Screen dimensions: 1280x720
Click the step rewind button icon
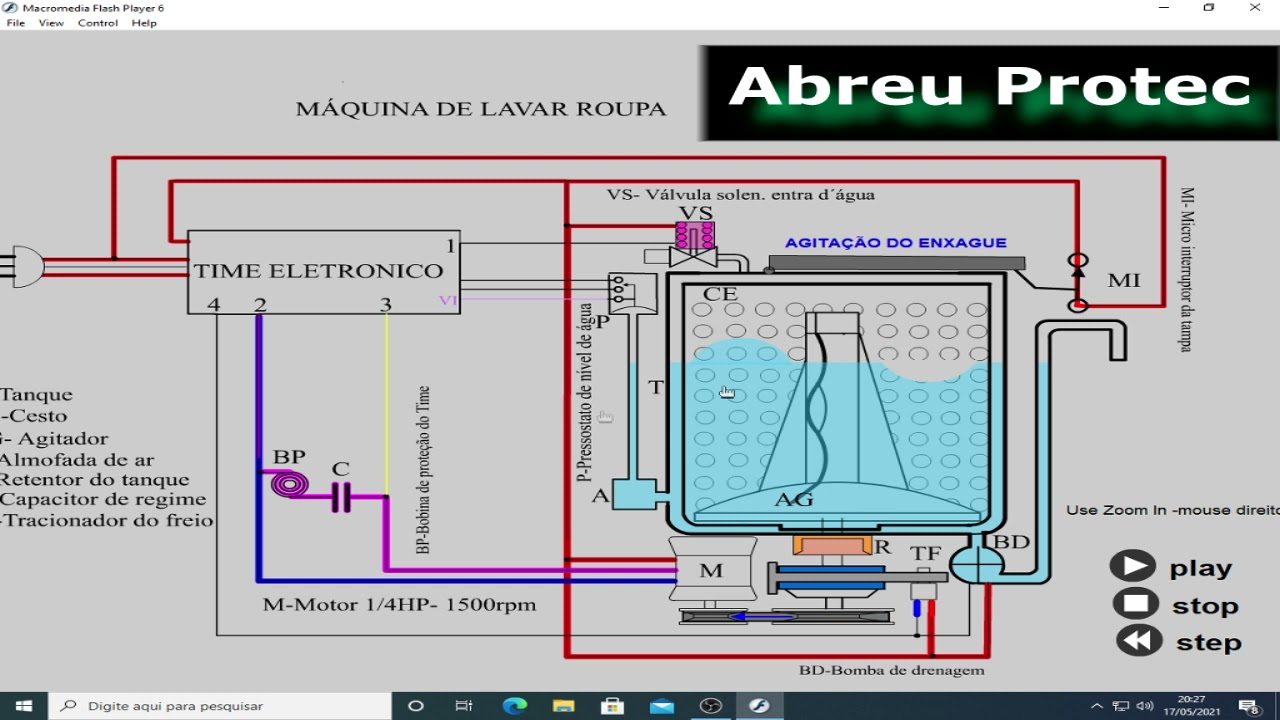(1138, 641)
